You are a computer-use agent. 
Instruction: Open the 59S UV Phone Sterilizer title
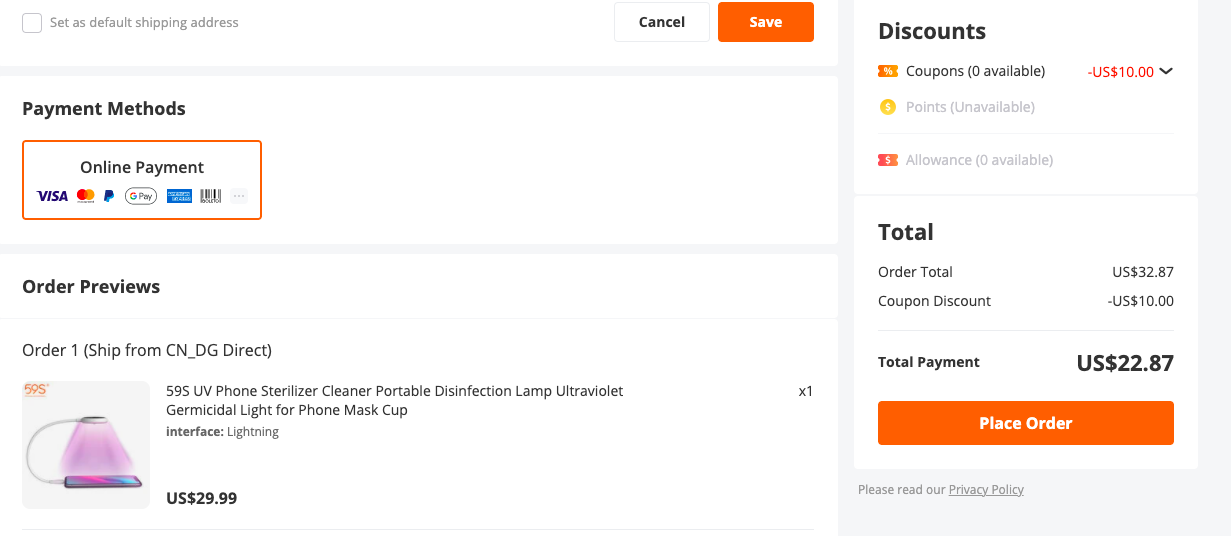tap(394, 400)
